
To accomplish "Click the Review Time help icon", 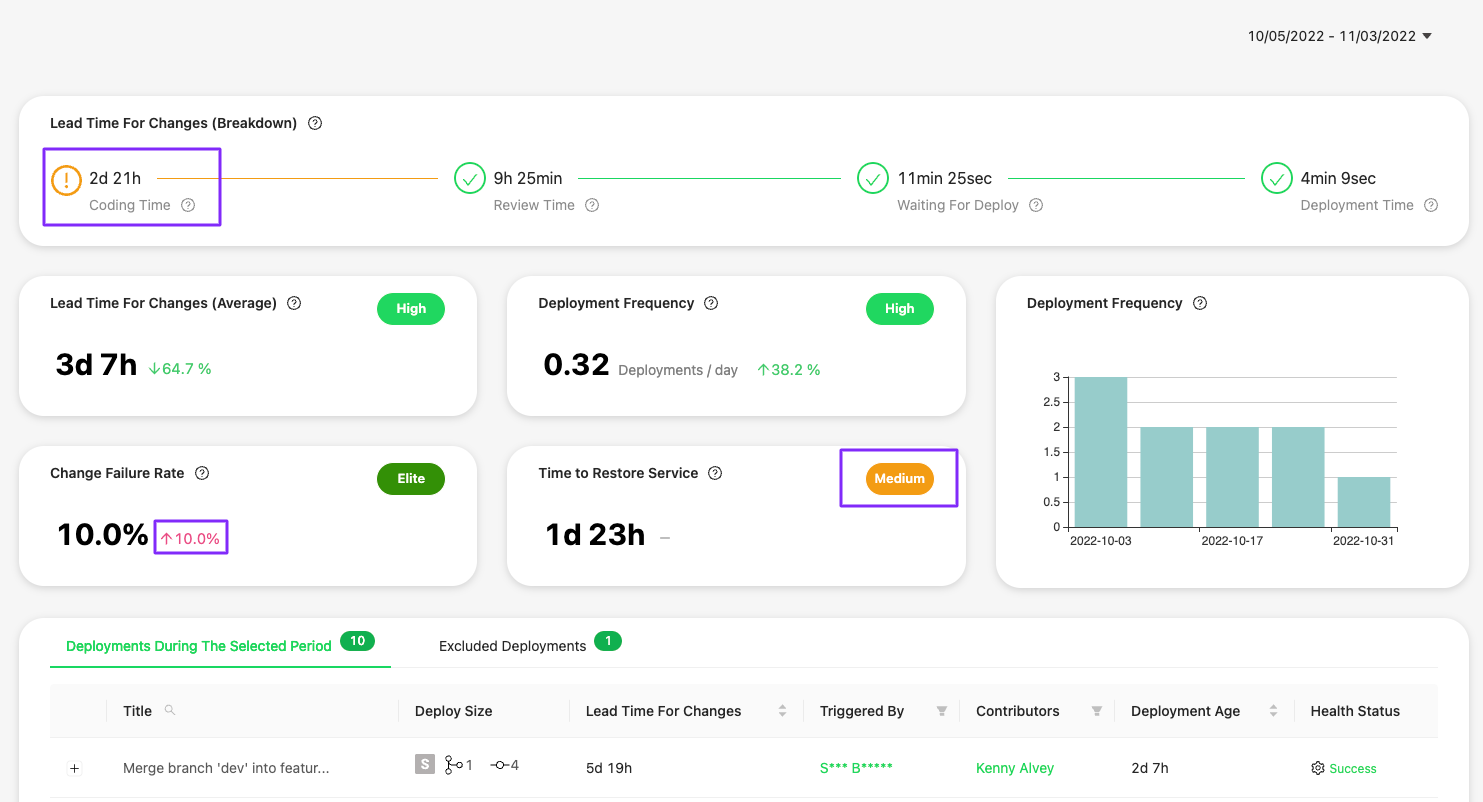I will click(x=592, y=205).
